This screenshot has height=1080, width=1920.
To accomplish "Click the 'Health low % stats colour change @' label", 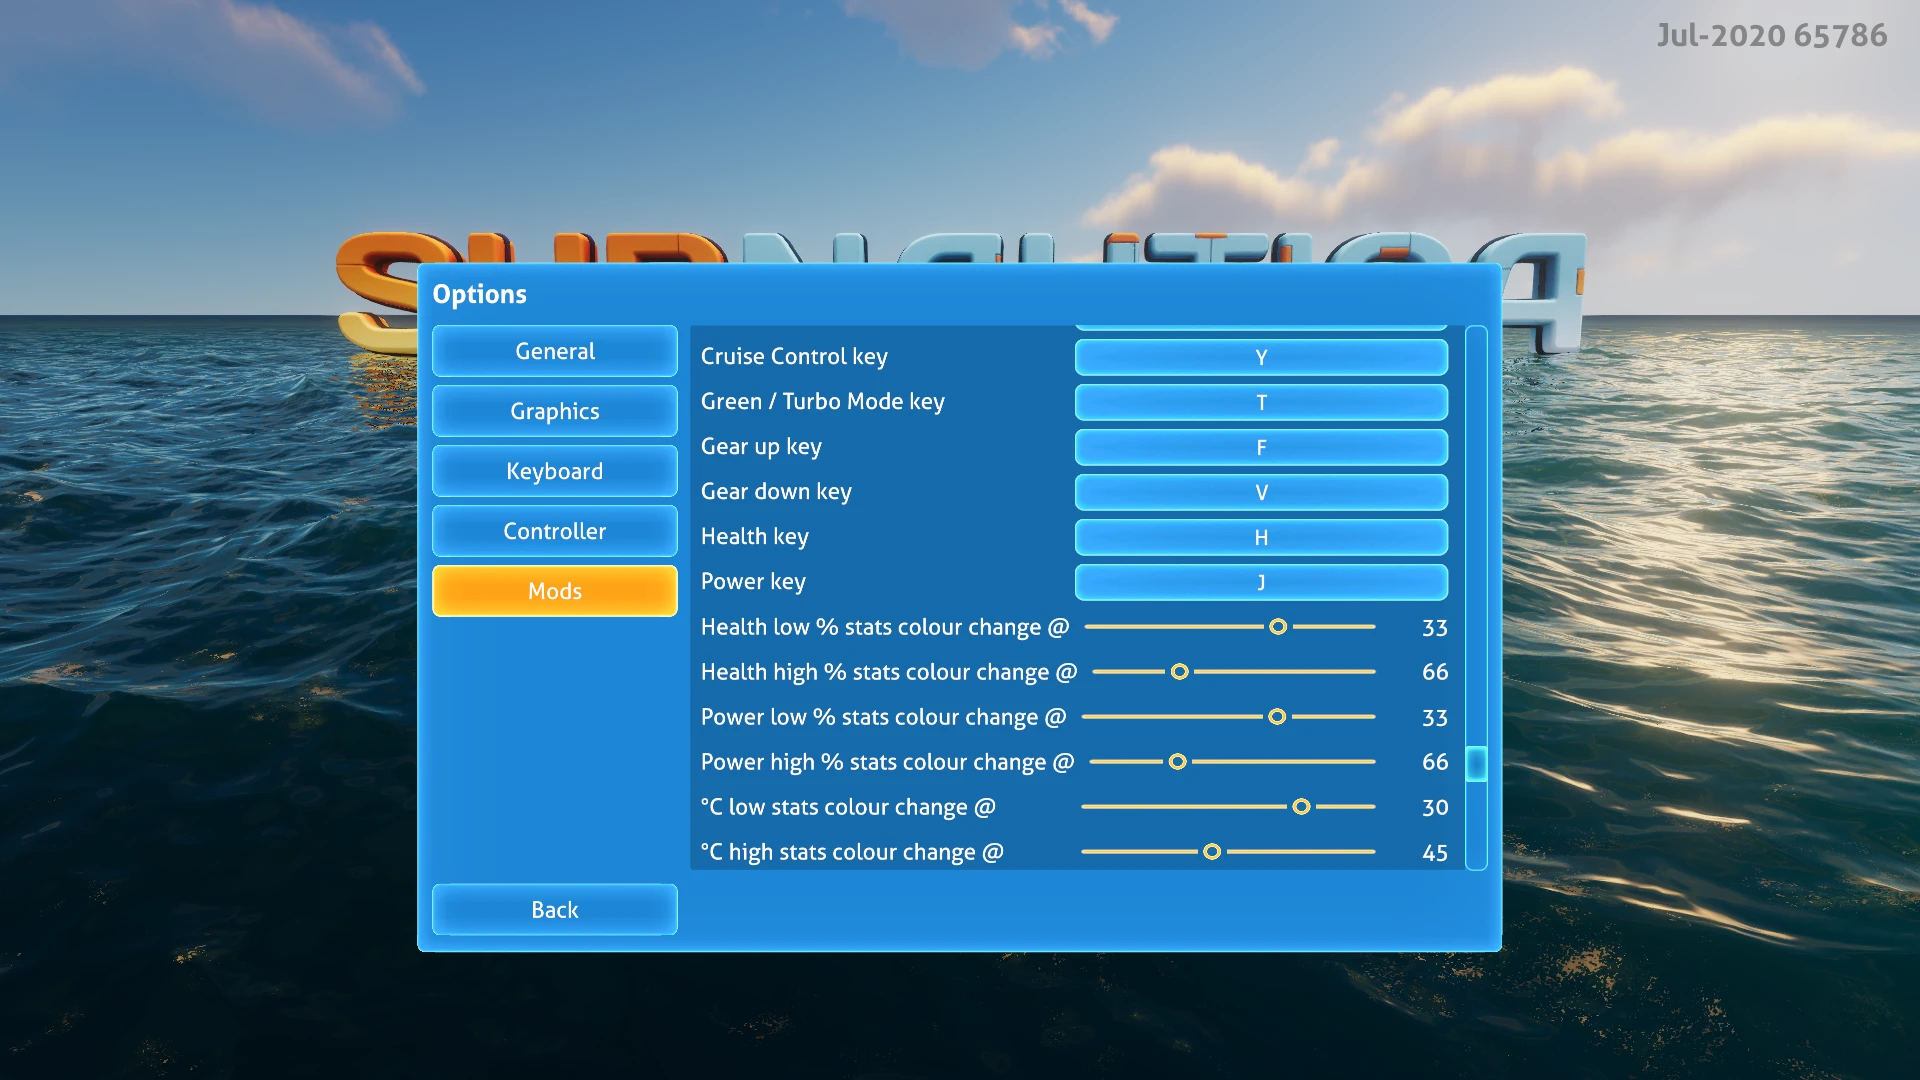I will pos(885,627).
